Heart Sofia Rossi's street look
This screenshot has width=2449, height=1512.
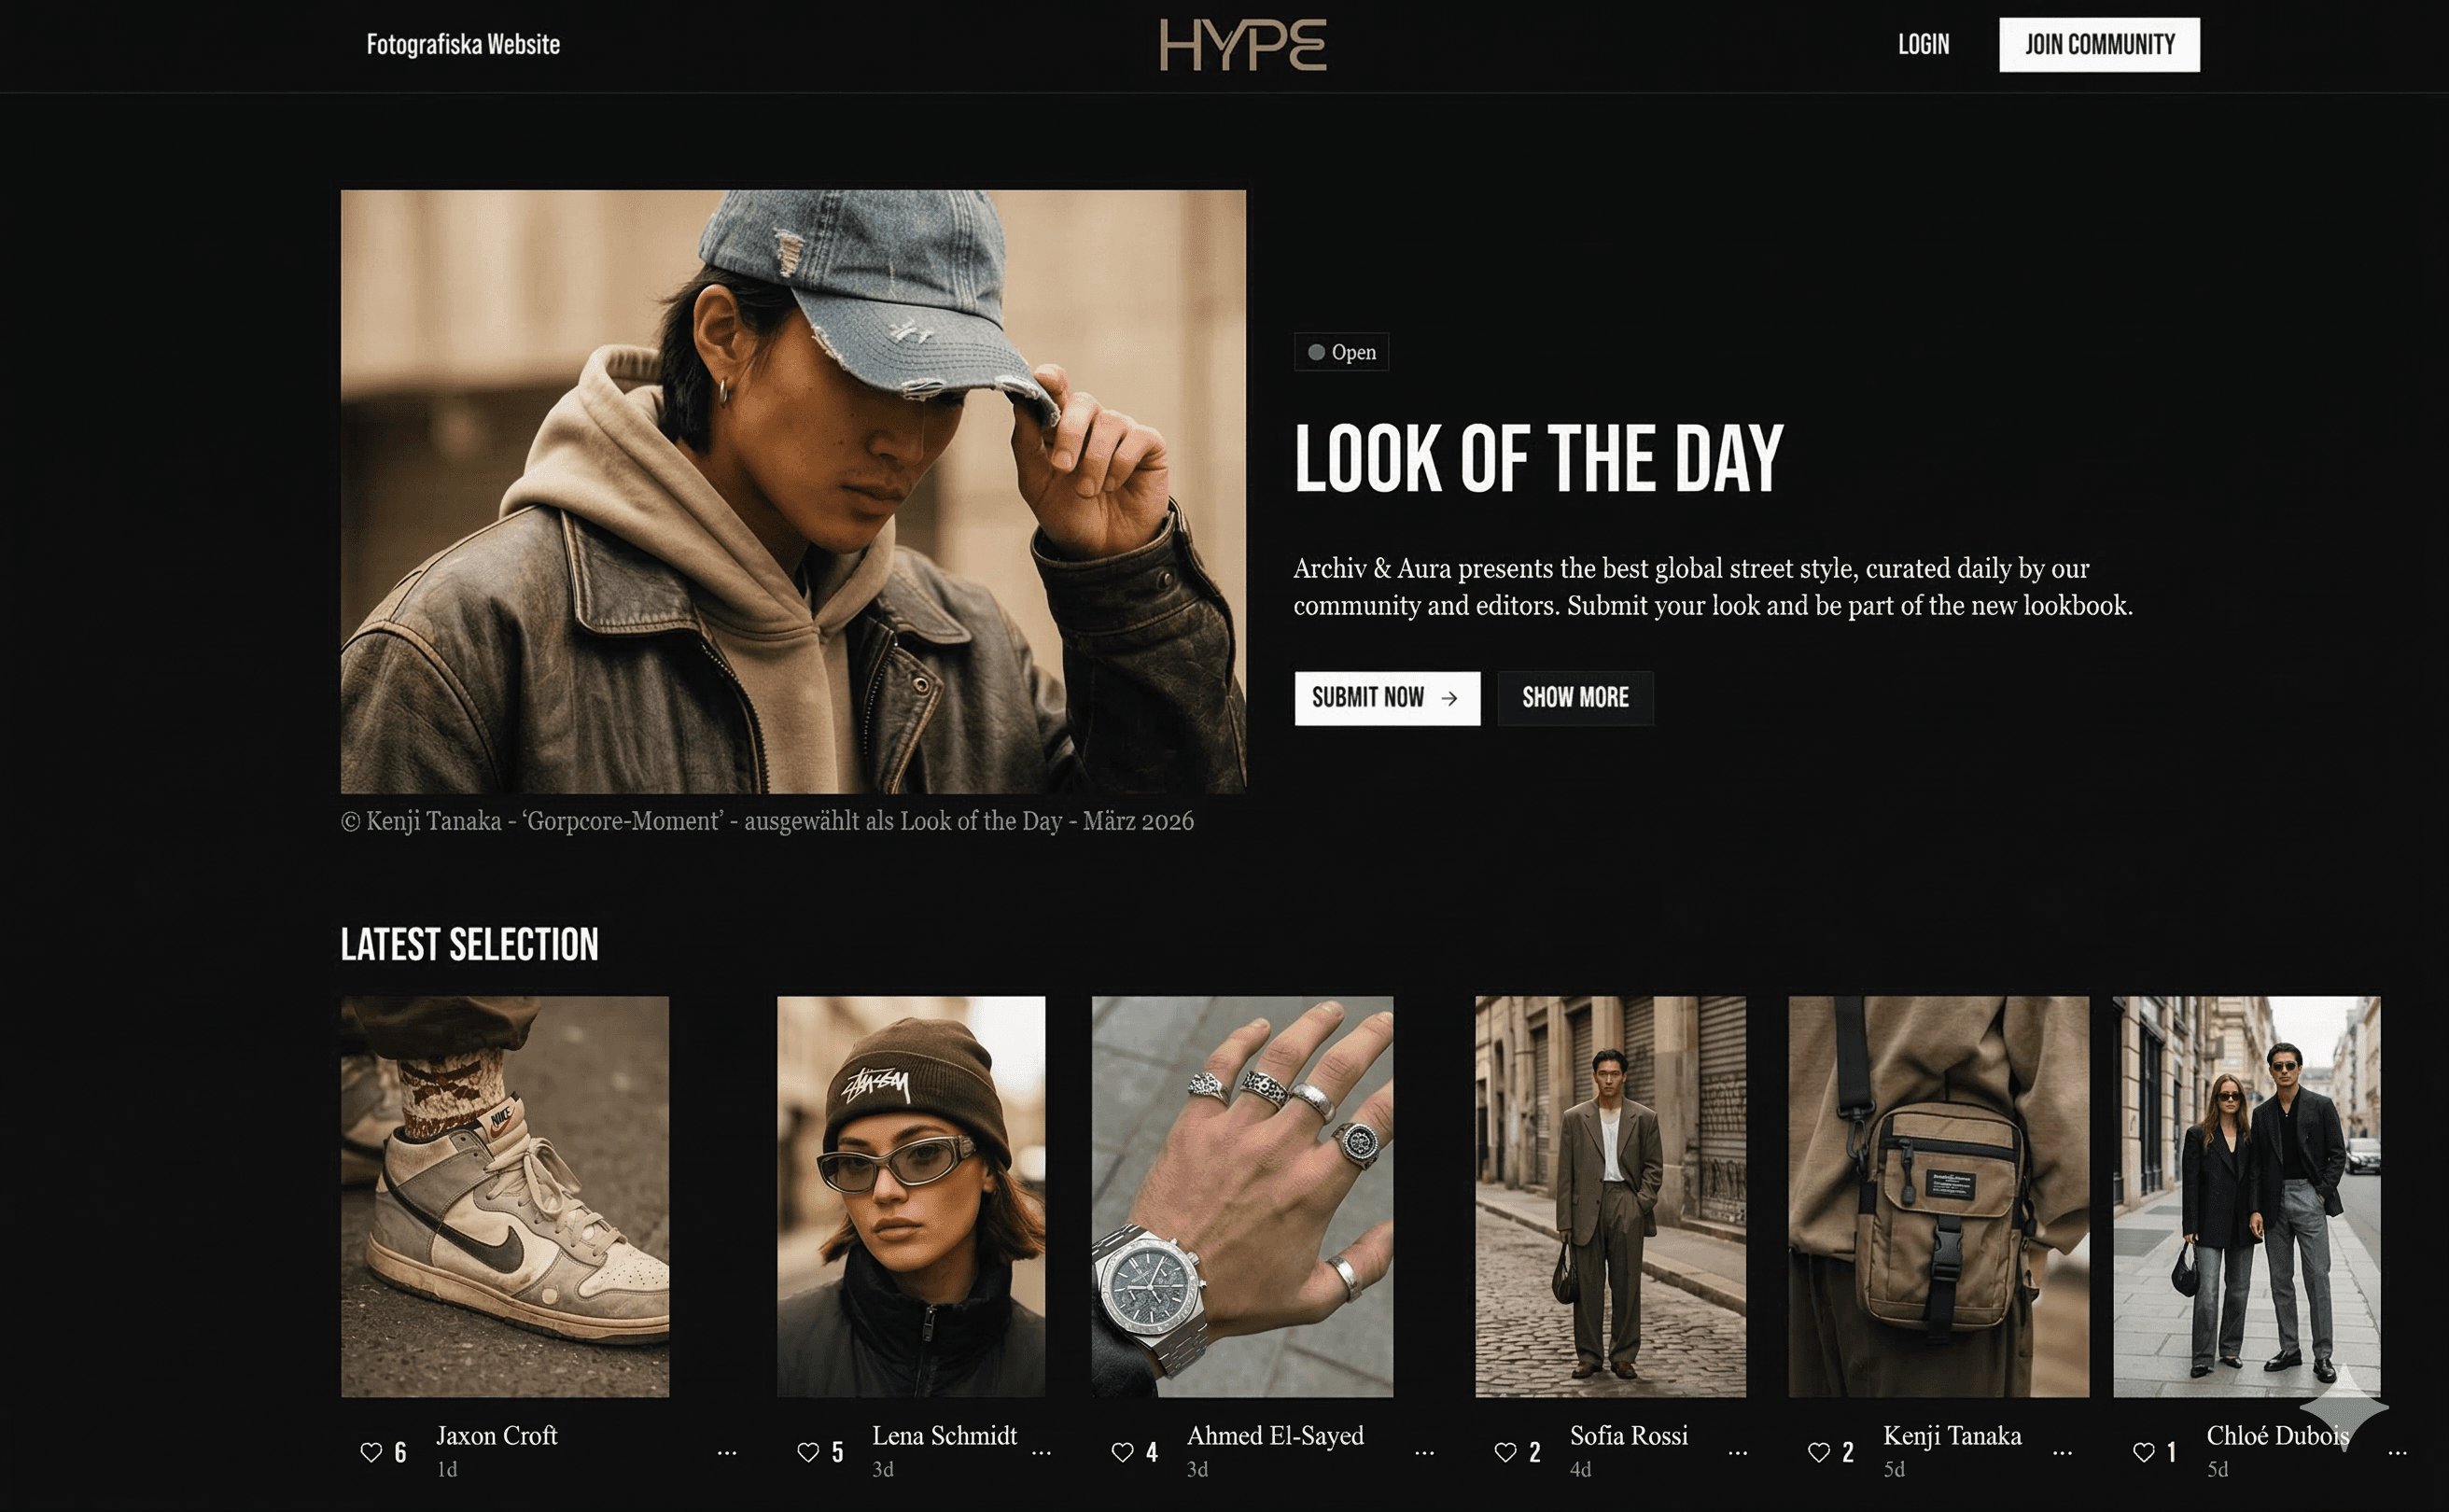1506,1452
